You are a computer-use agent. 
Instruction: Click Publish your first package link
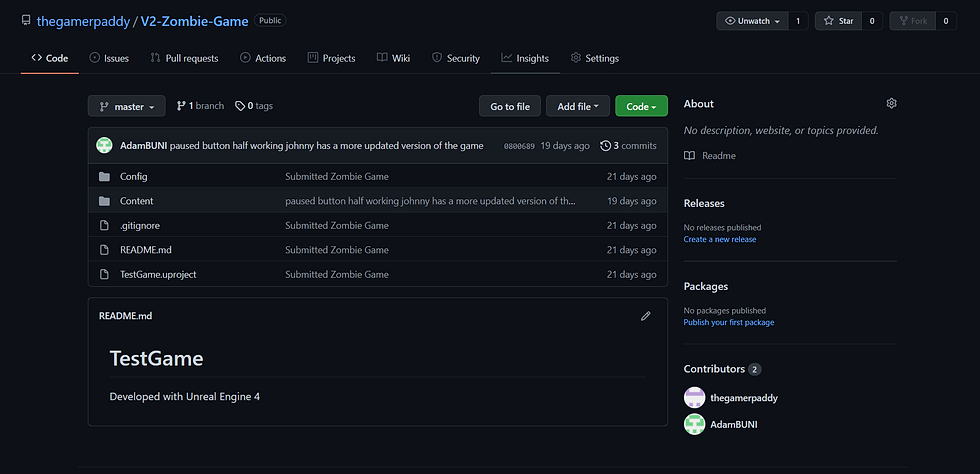(x=729, y=323)
